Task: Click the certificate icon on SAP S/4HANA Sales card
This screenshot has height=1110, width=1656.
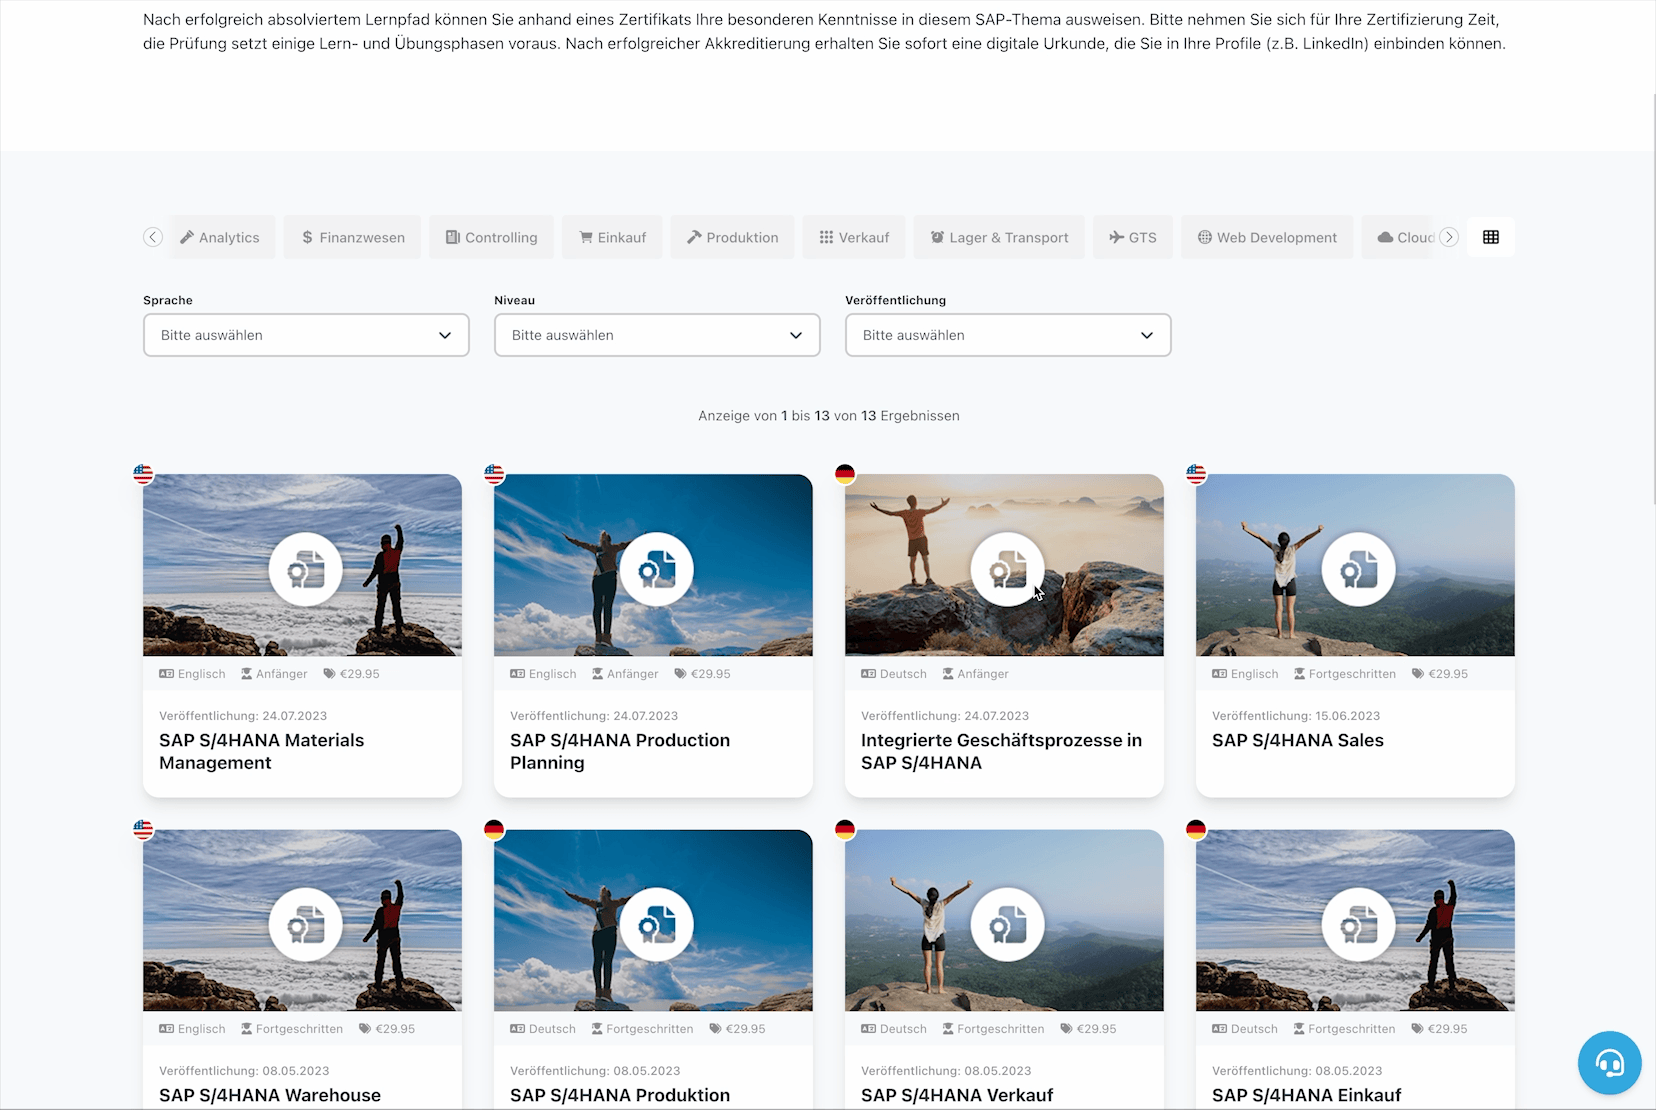Action: coord(1359,570)
